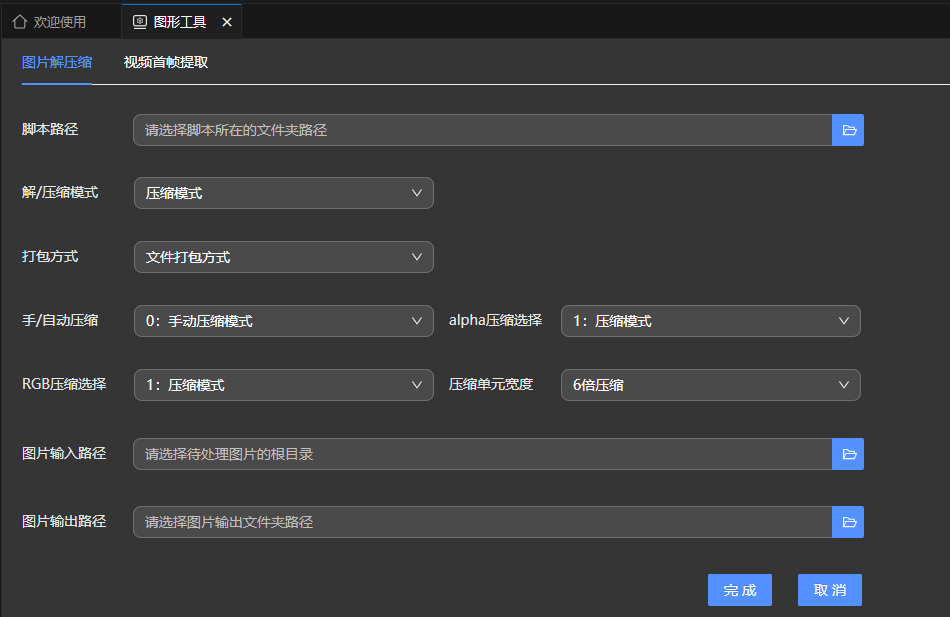Screen dimensions: 950x617
Task: Click folder browse icon for 图片输出路径
Action: click(848, 522)
